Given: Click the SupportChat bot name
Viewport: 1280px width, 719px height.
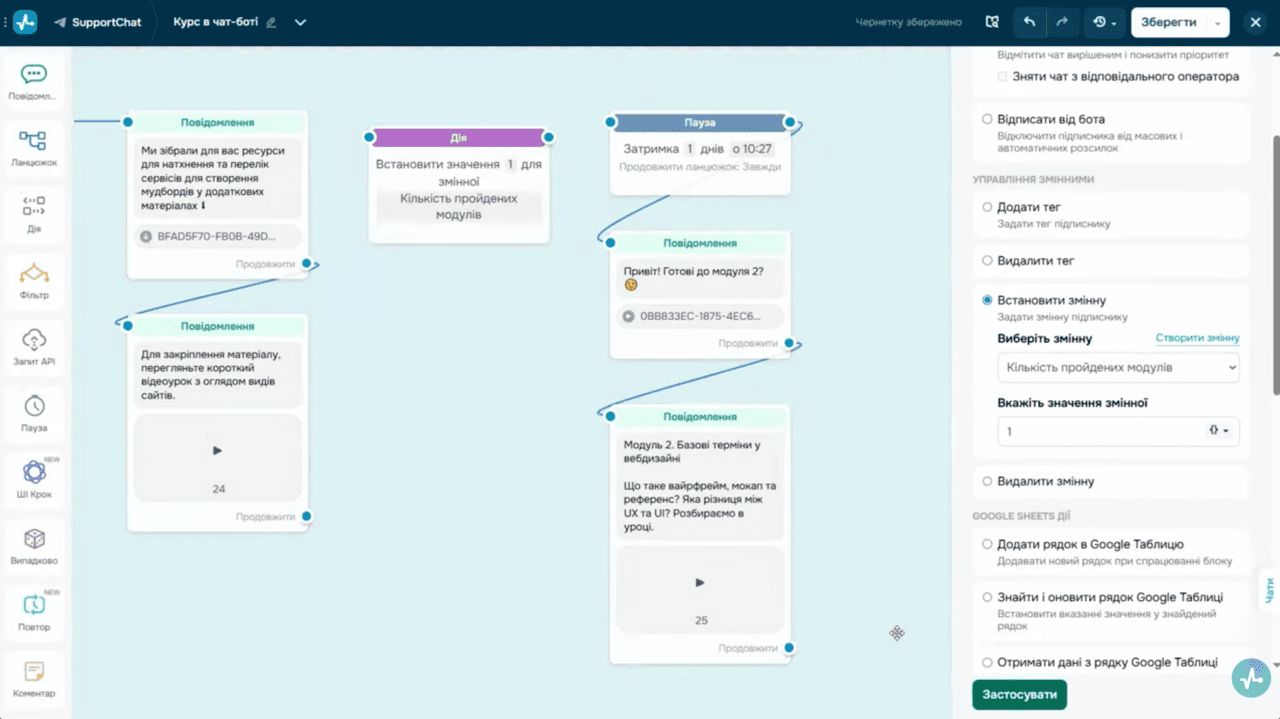Looking at the screenshot, I should coord(107,22).
